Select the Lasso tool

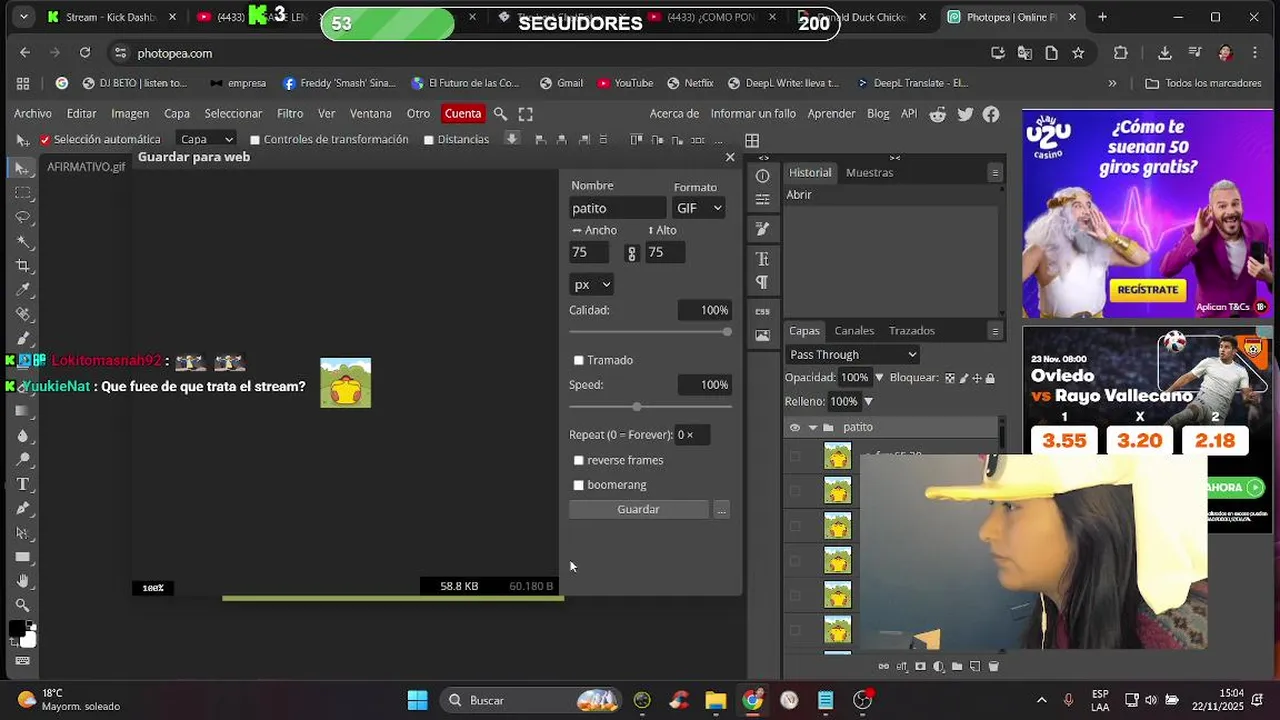[23, 217]
